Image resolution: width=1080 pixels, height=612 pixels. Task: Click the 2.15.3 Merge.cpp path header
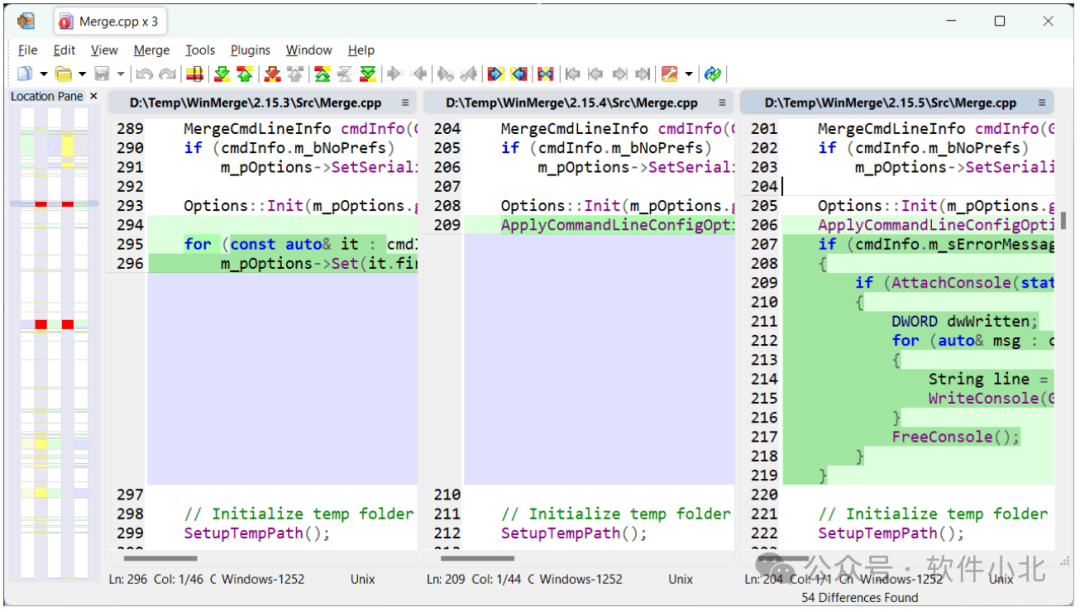point(256,103)
